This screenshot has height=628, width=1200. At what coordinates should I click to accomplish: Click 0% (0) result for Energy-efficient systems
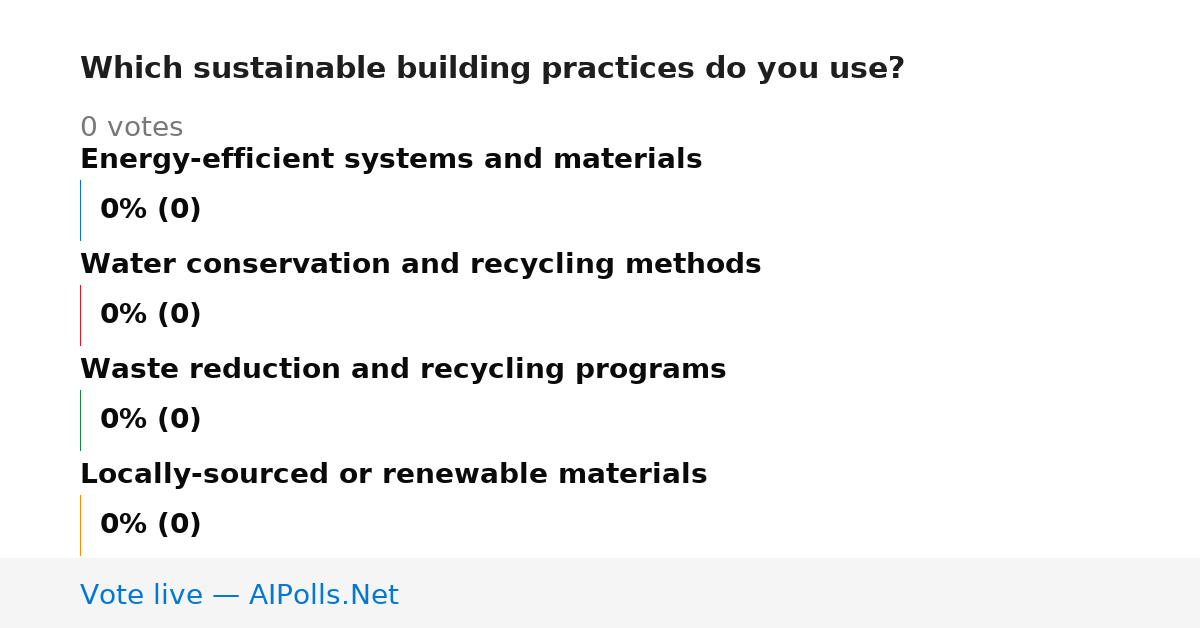pyautogui.click(x=151, y=210)
